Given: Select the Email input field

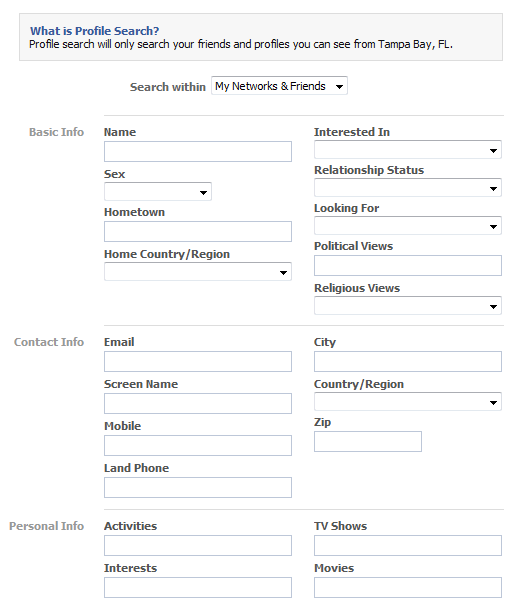Looking at the screenshot, I should point(198,361).
